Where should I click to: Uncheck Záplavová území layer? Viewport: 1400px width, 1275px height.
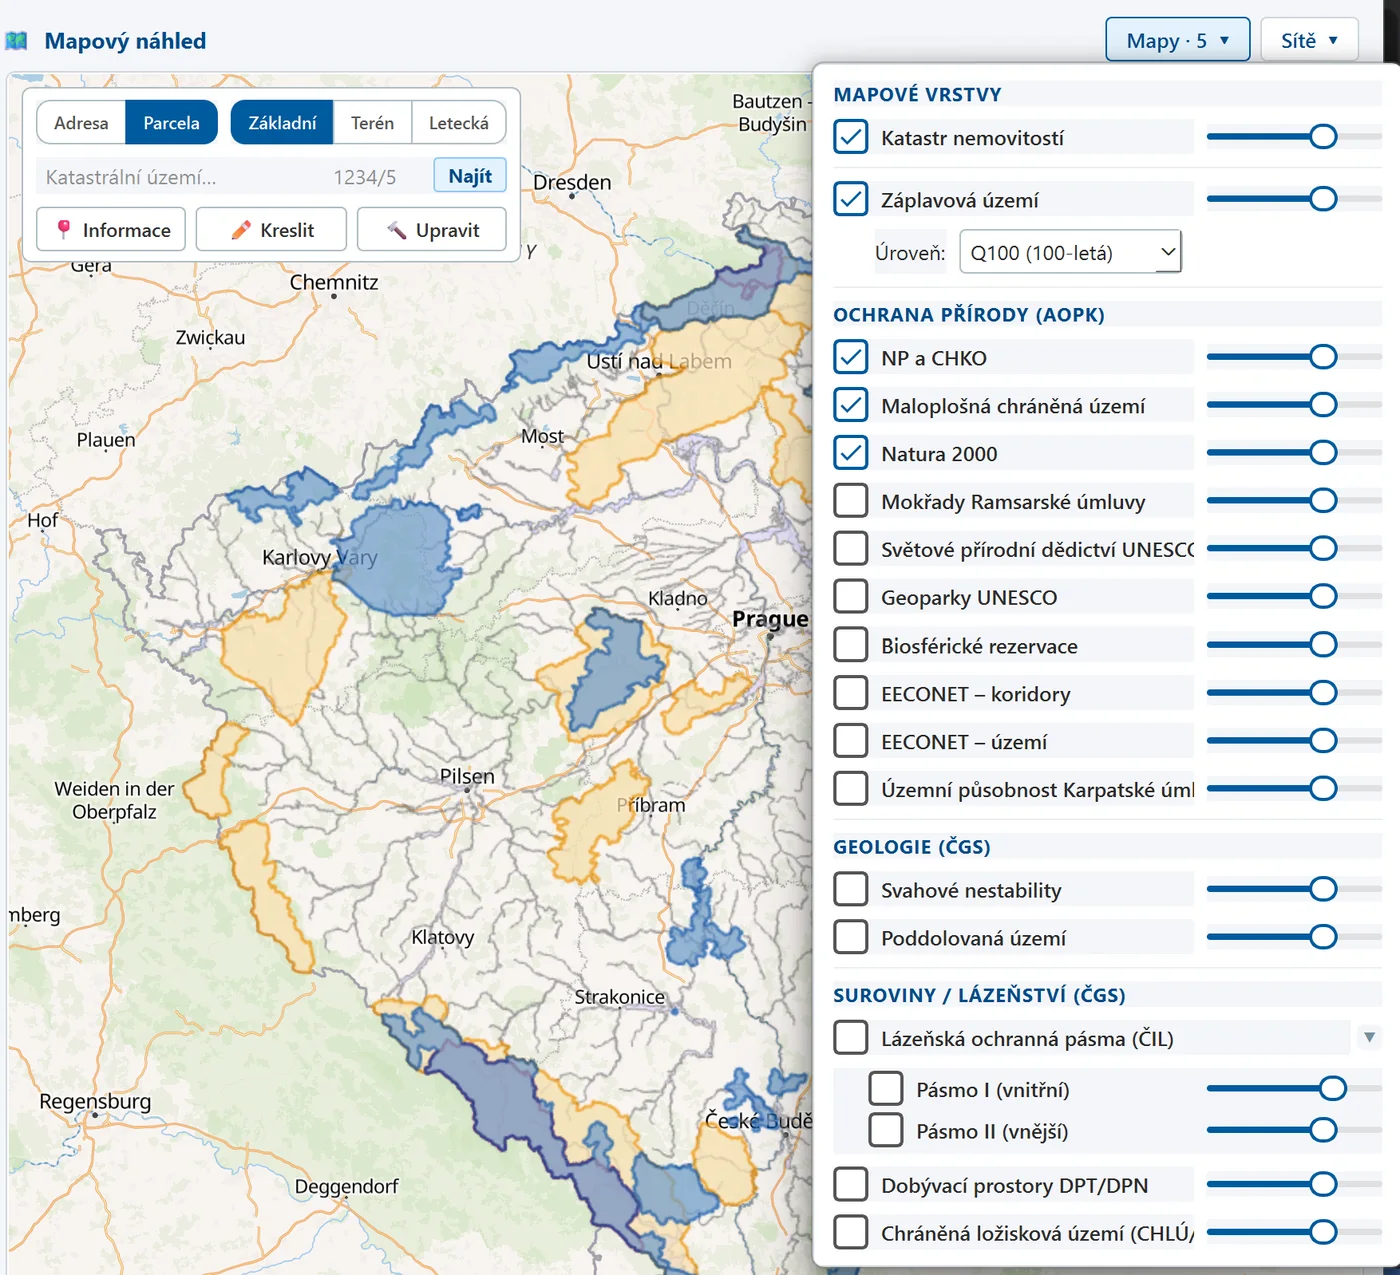(x=851, y=199)
